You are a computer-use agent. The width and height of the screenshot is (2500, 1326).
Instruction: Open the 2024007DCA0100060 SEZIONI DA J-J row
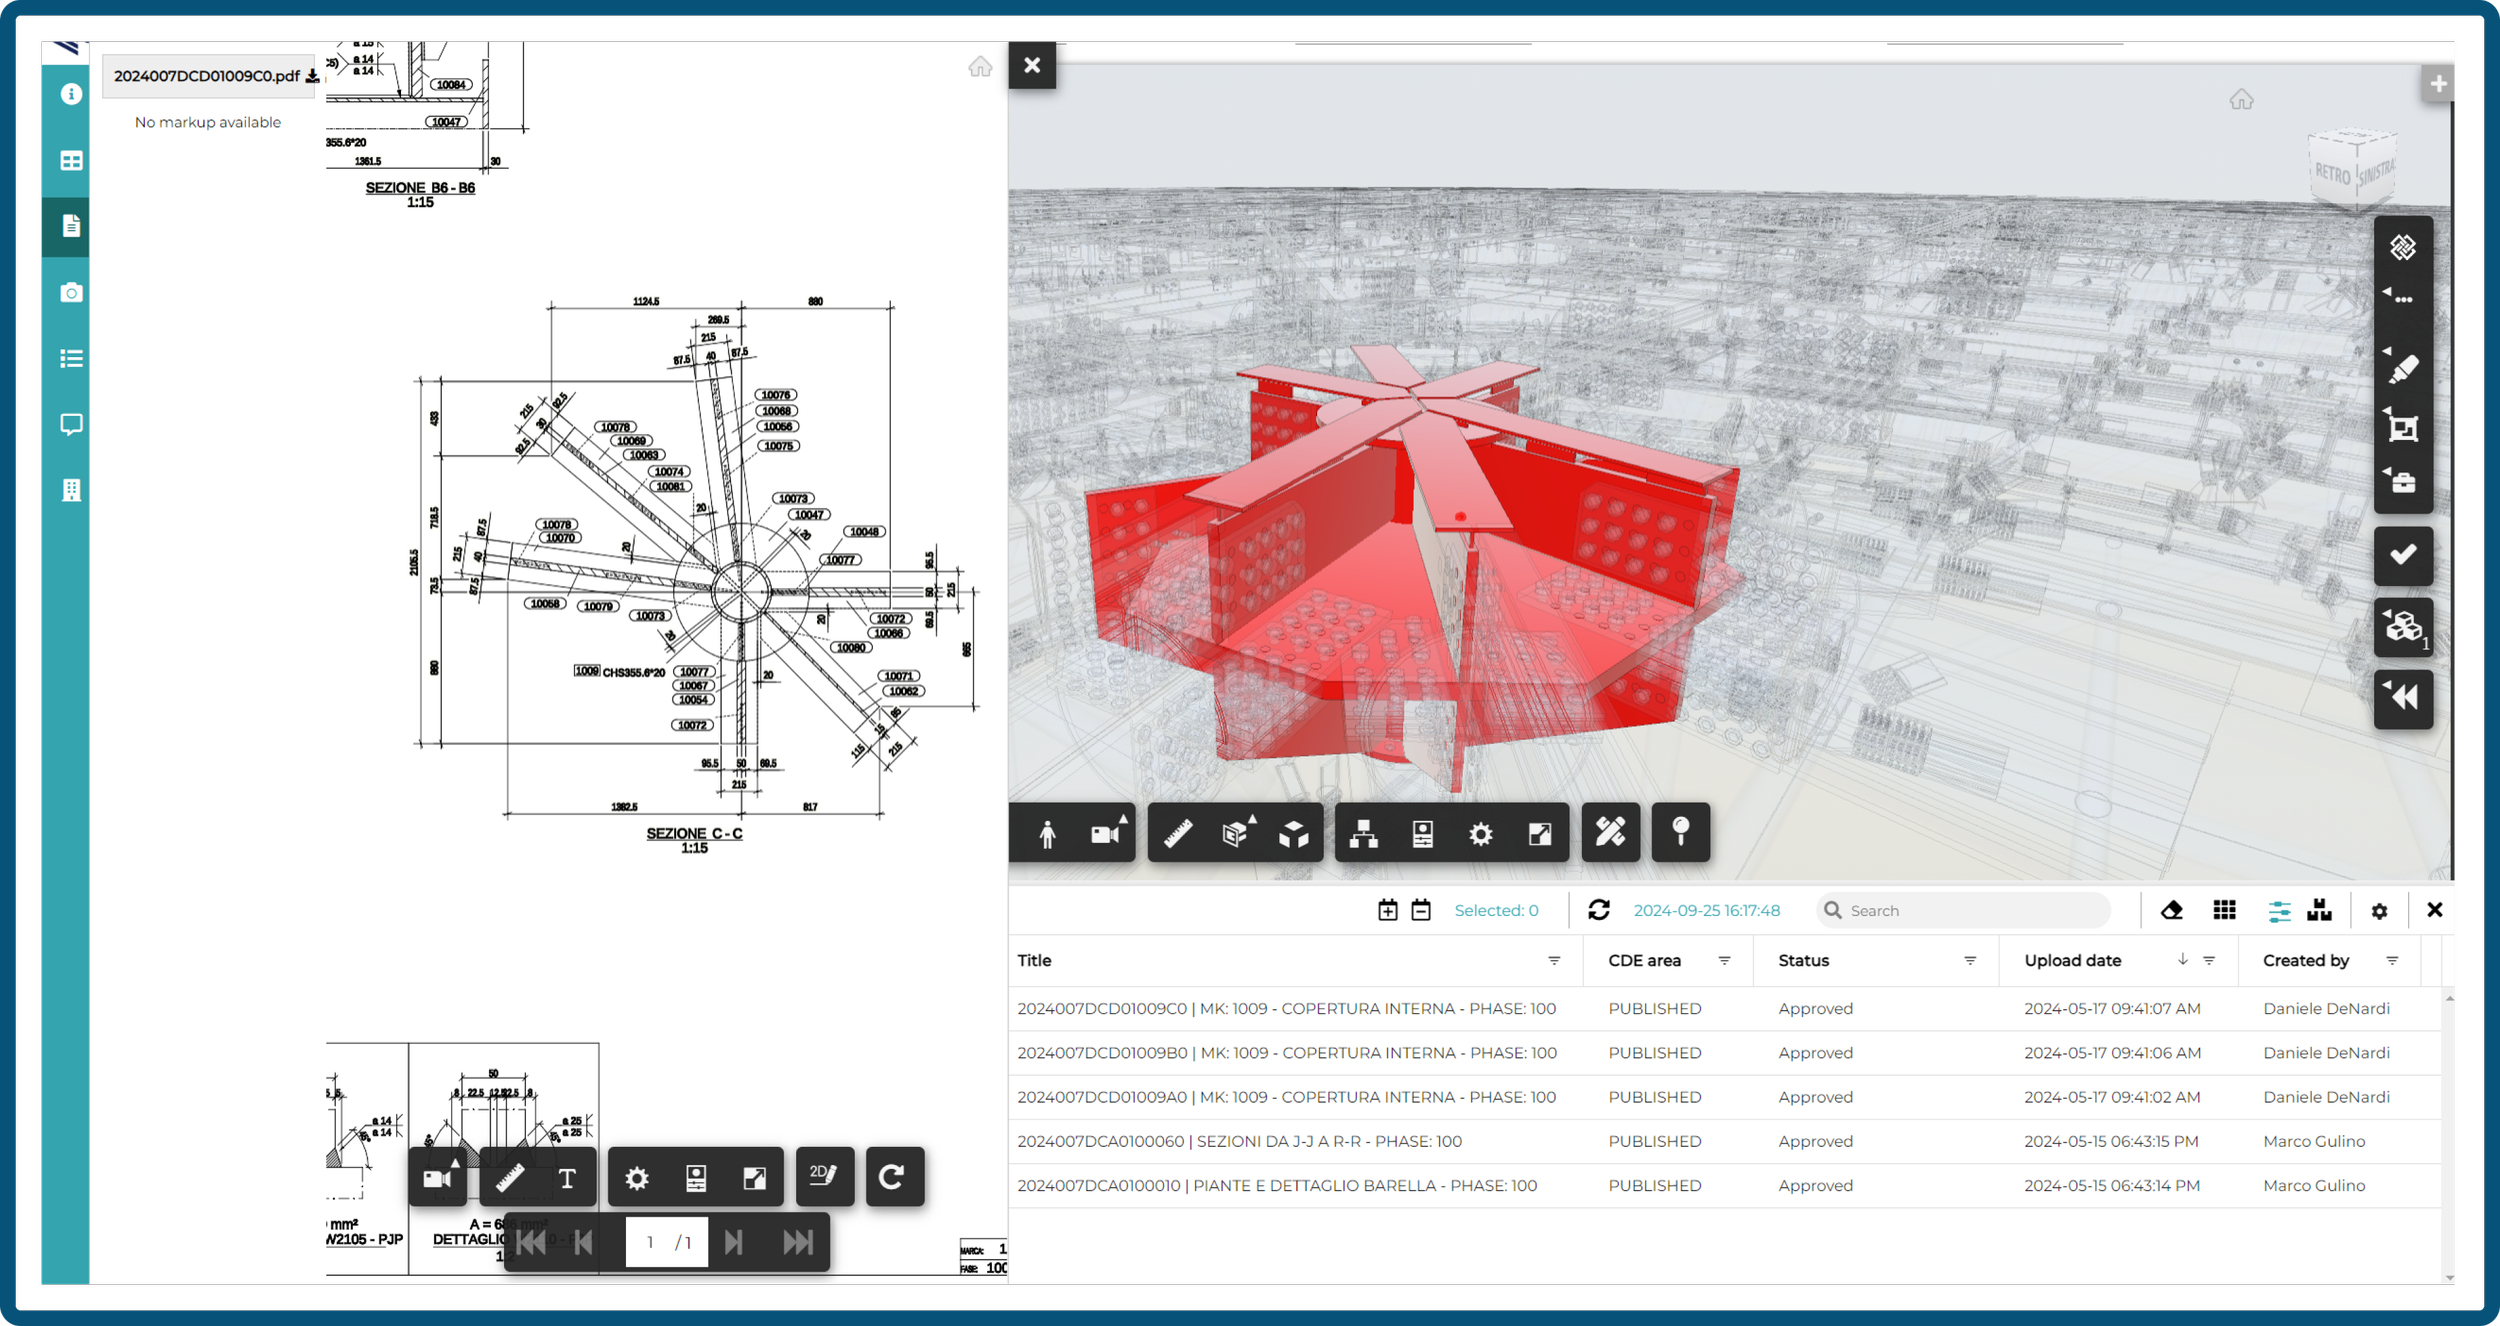click(x=1239, y=1141)
